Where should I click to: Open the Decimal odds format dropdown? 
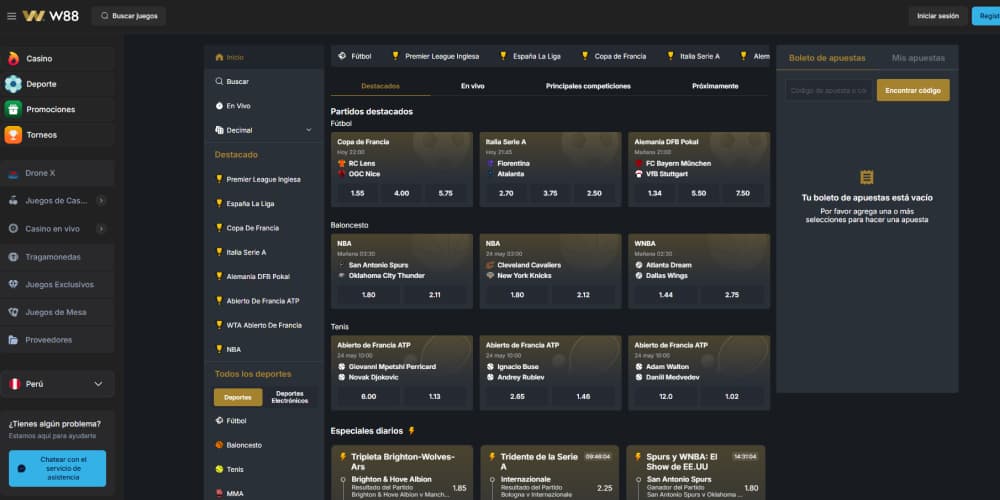(x=264, y=130)
